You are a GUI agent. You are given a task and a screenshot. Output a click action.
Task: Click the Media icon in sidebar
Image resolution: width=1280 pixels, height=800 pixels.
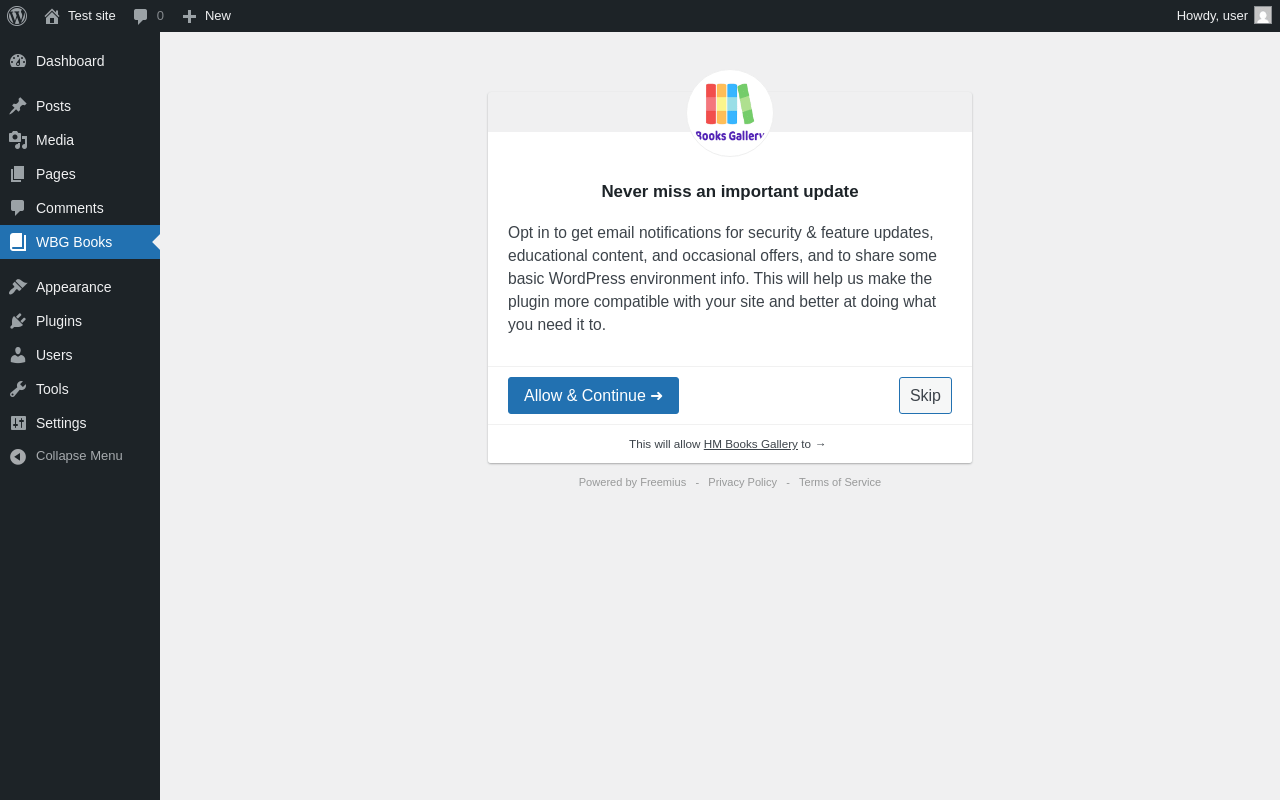[x=18, y=140]
